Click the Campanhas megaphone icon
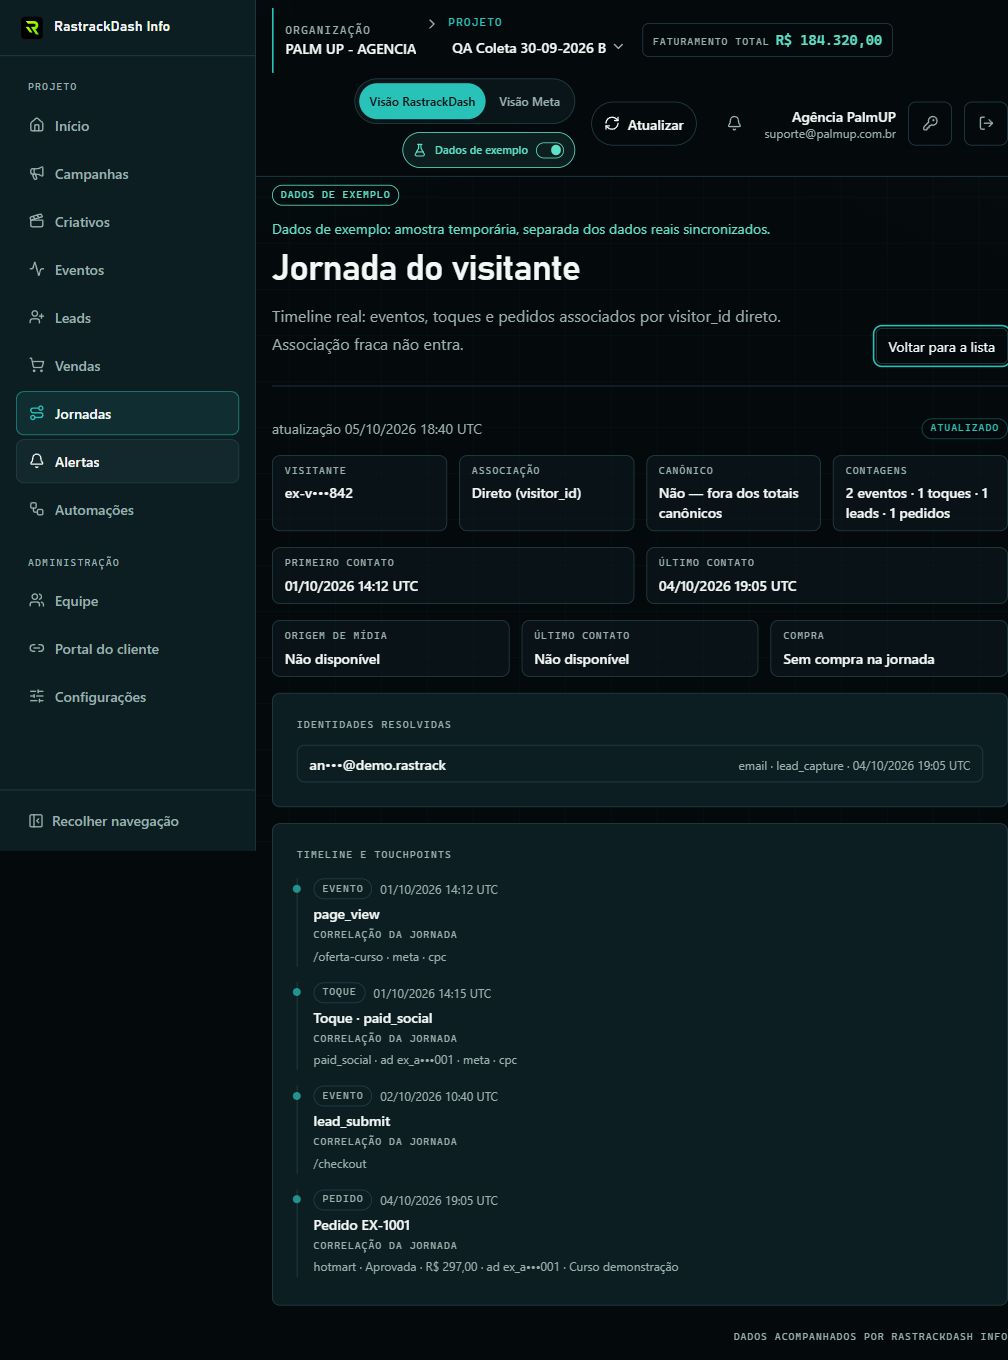The width and height of the screenshot is (1008, 1360). click(37, 174)
